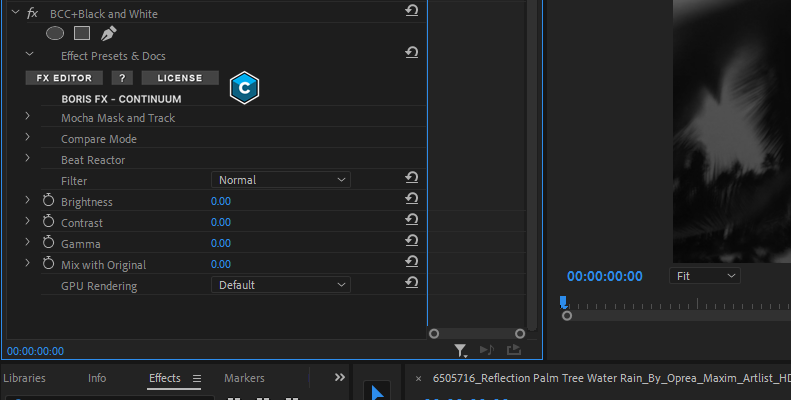Screen dimensions: 791x400
Task: Create a 4-point polygon mask
Action: click(x=82, y=33)
